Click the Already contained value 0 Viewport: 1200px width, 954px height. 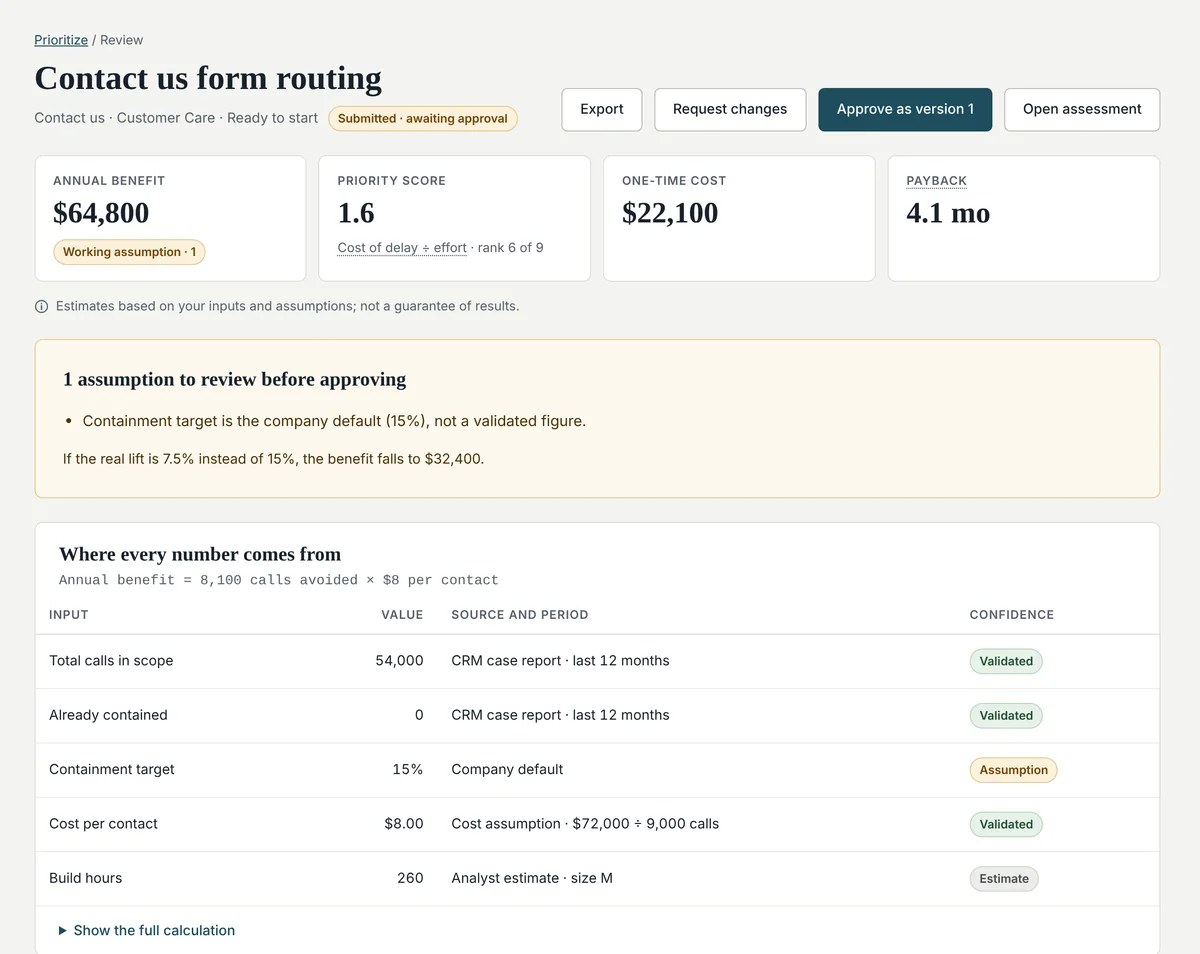pyautogui.click(x=419, y=715)
